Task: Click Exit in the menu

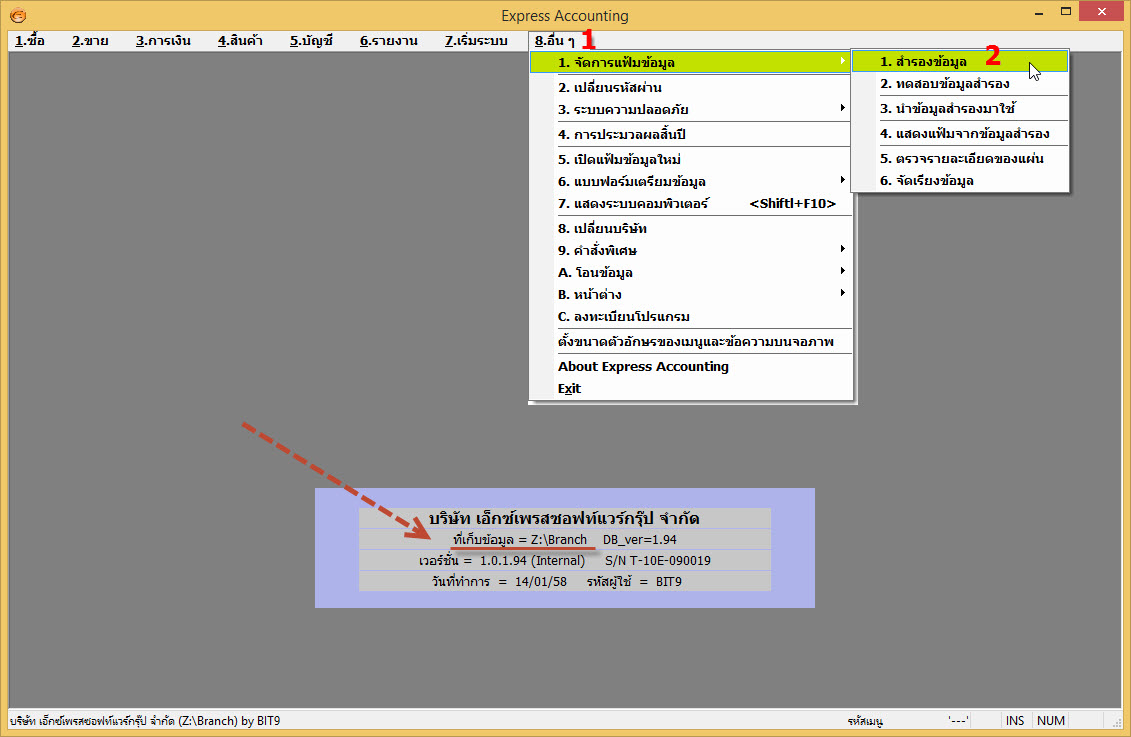Action: (569, 389)
